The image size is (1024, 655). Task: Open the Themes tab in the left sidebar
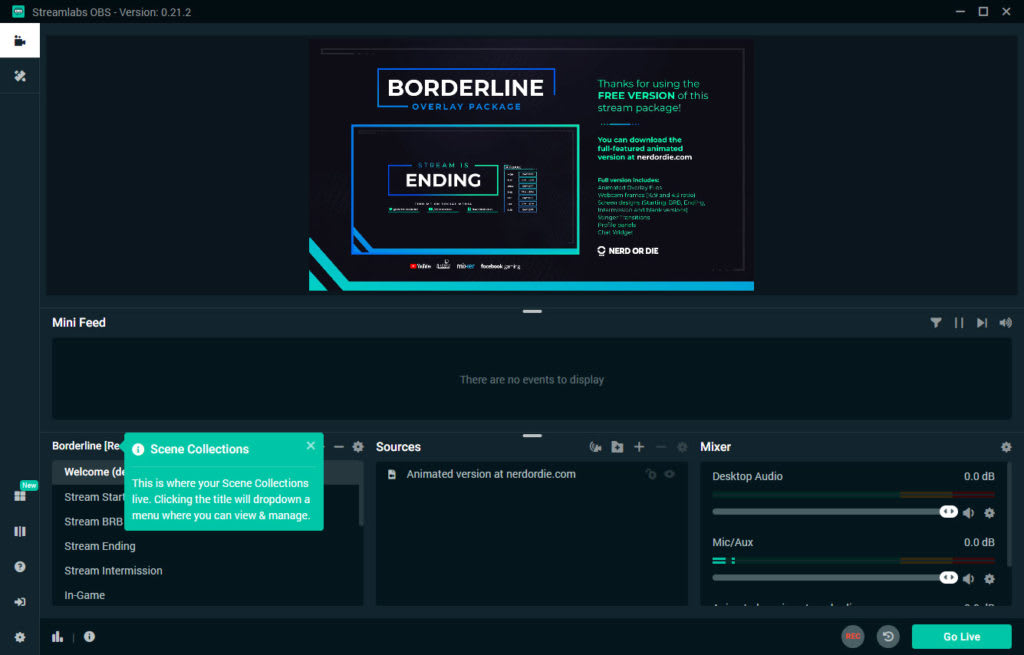point(19,76)
